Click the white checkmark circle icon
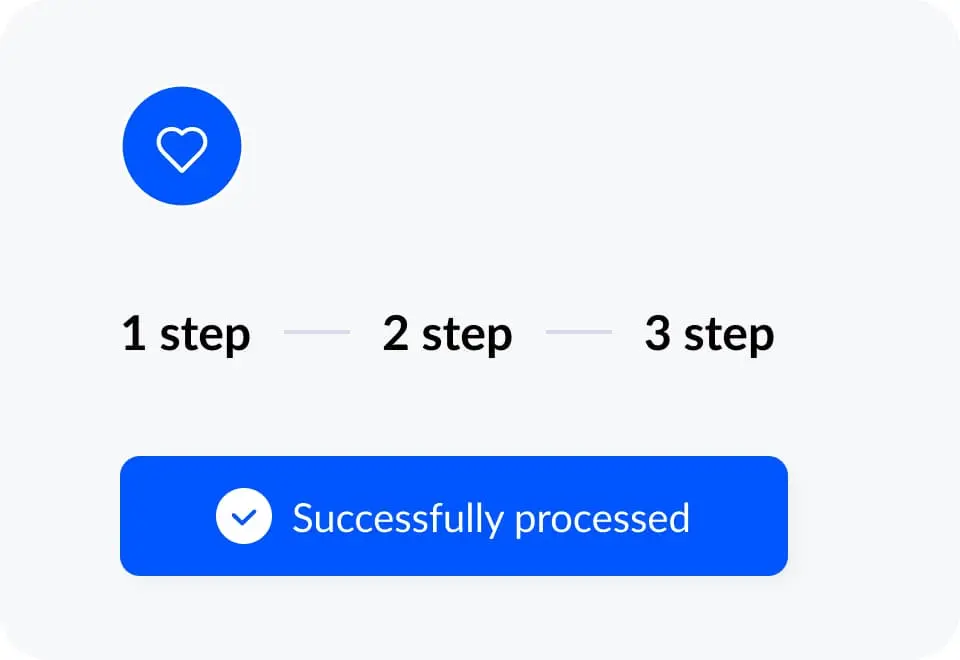The image size is (960, 660). (244, 517)
